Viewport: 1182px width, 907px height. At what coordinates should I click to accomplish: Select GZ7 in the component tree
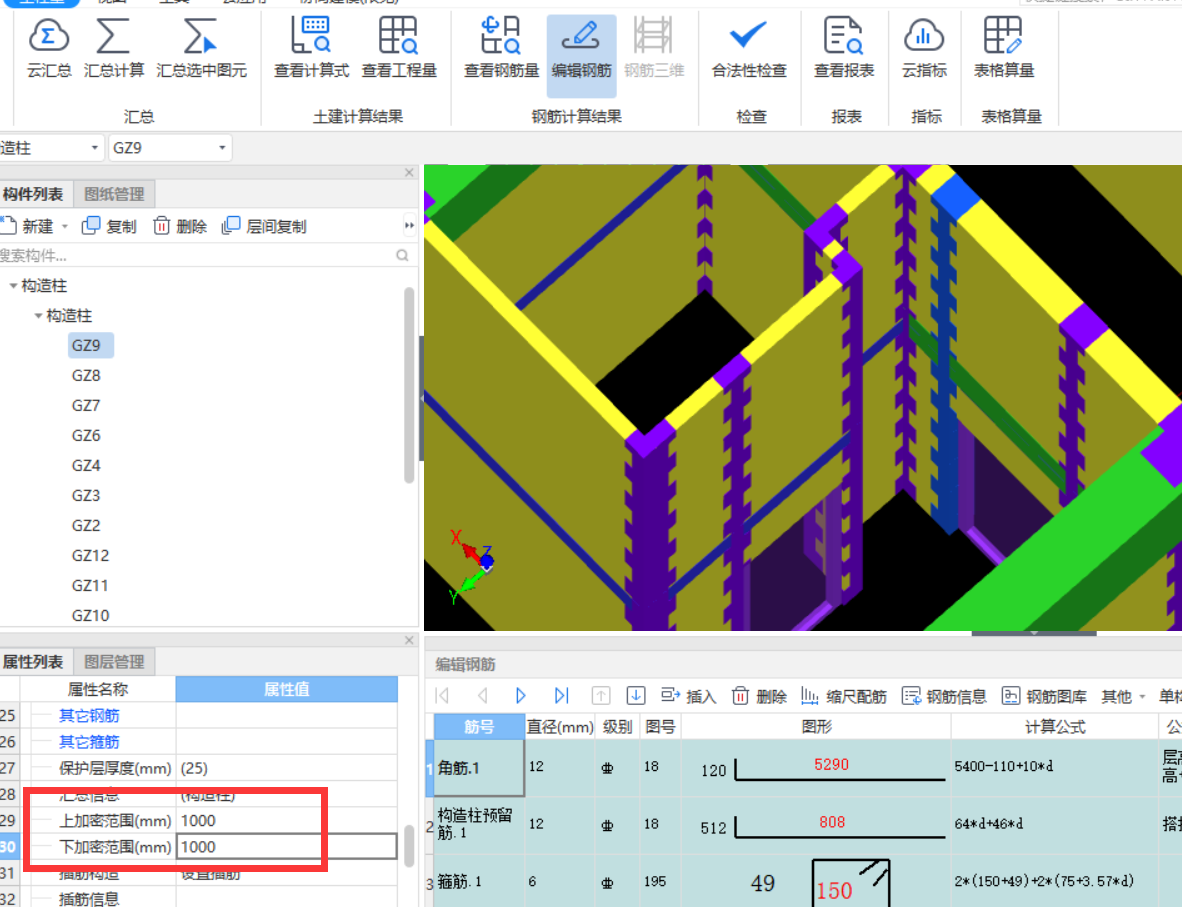point(86,406)
